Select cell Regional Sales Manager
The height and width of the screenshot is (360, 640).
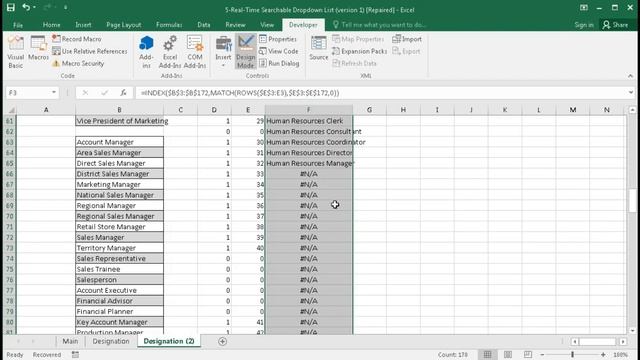coord(120,216)
